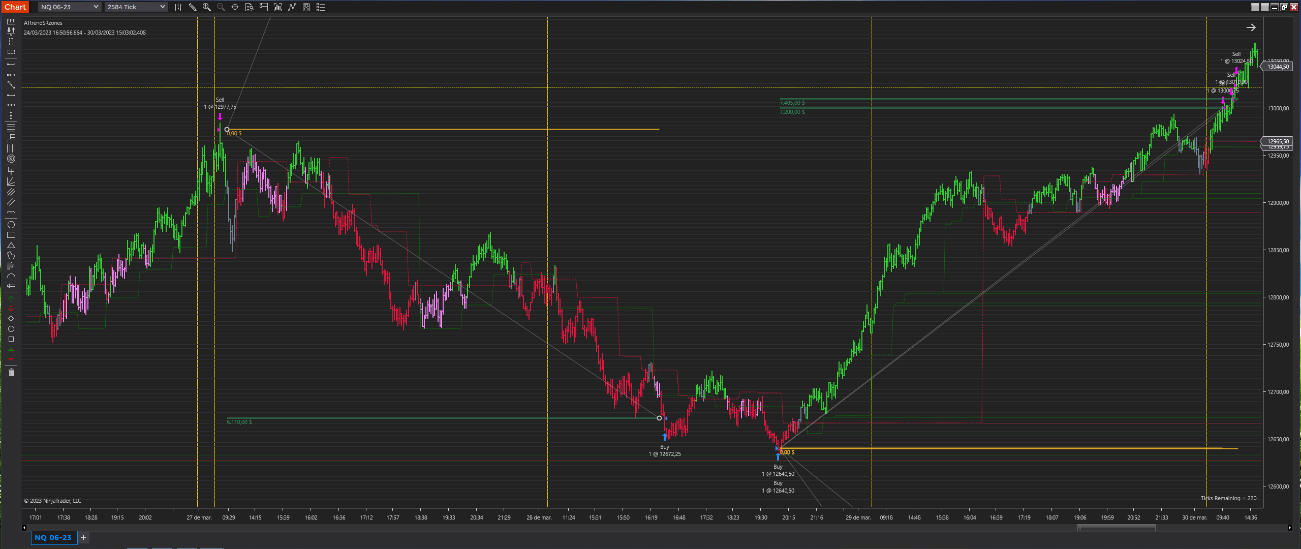1301x549 pixels.
Task: Activate the zoom in magnifier
Action: coord(206,7)
